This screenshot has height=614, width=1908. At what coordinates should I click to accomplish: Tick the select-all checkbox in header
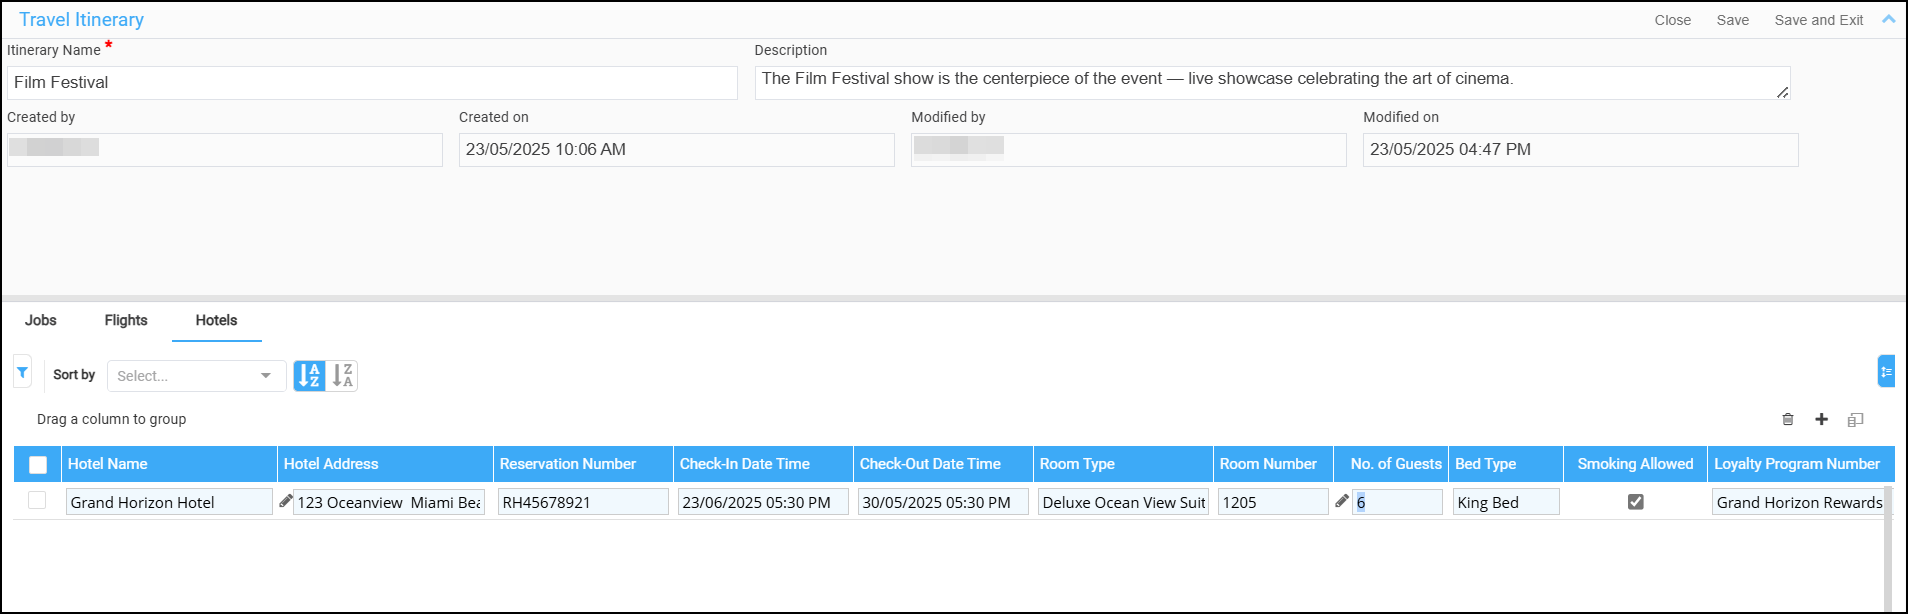pos(38,464)
